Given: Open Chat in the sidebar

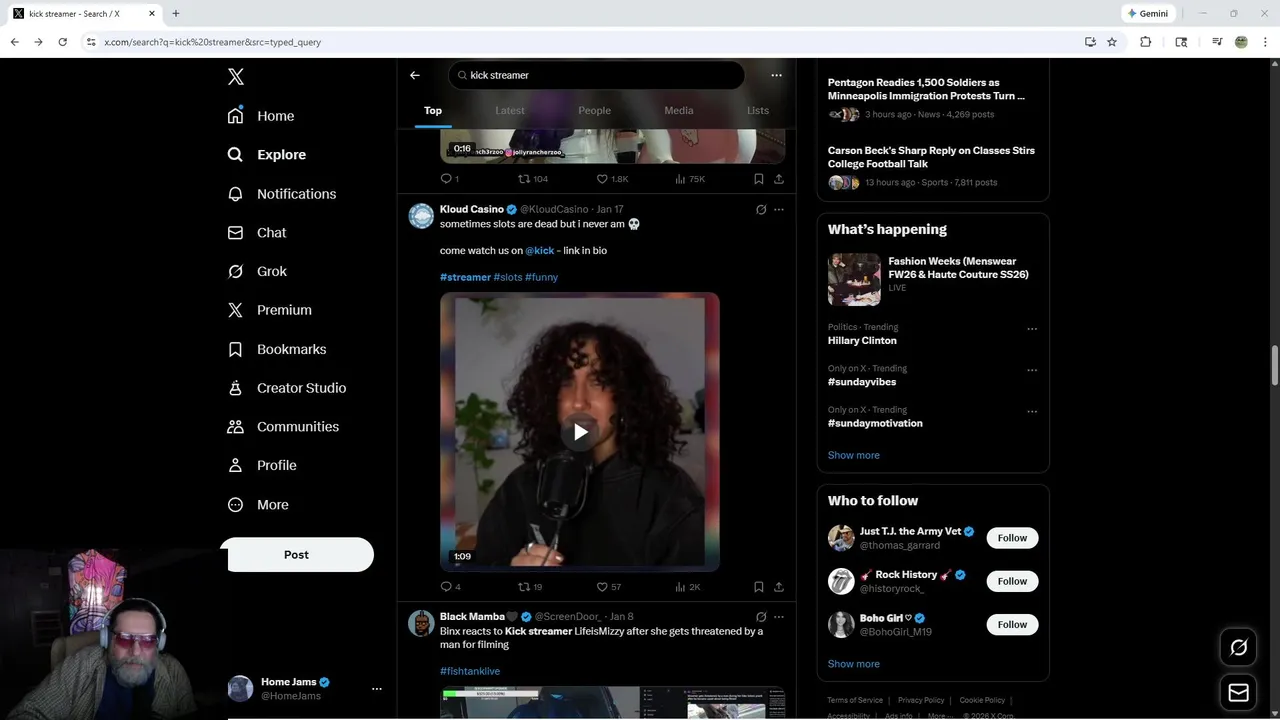Looking at the screenshot, I should click(x=256, y=232).
